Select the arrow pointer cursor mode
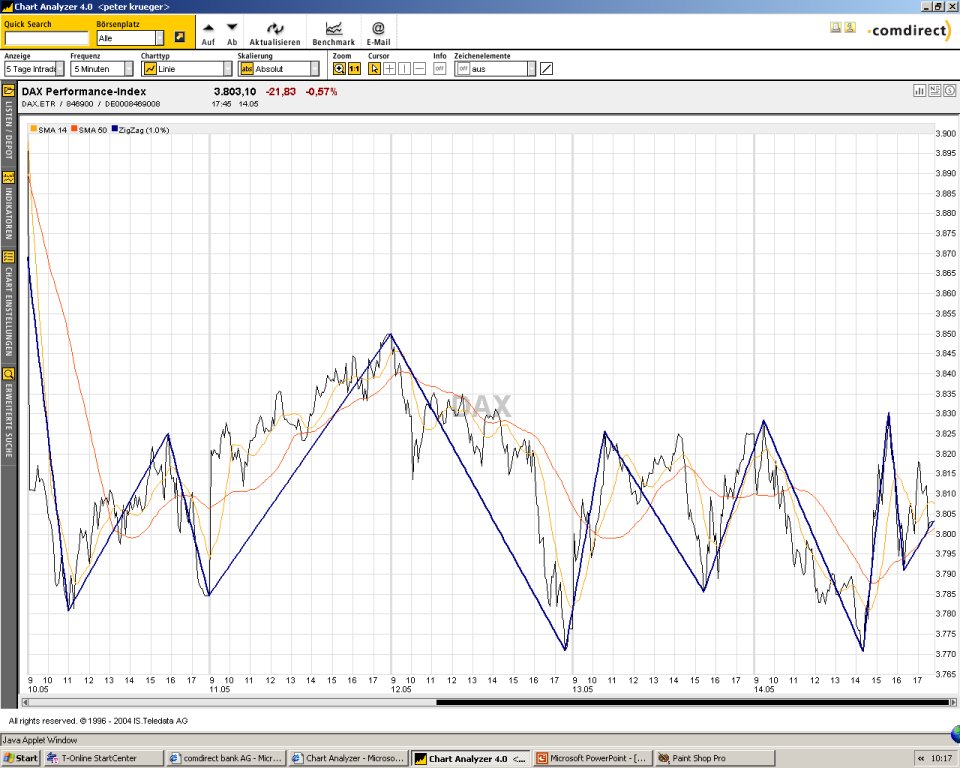This screenshot has height=768, width=960. tap(374, 69)
